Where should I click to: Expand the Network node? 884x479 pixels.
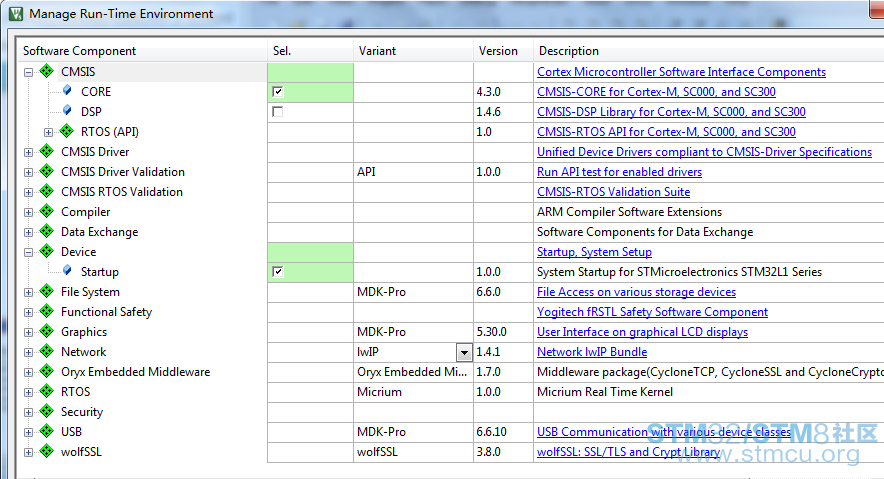coord(28,352)
